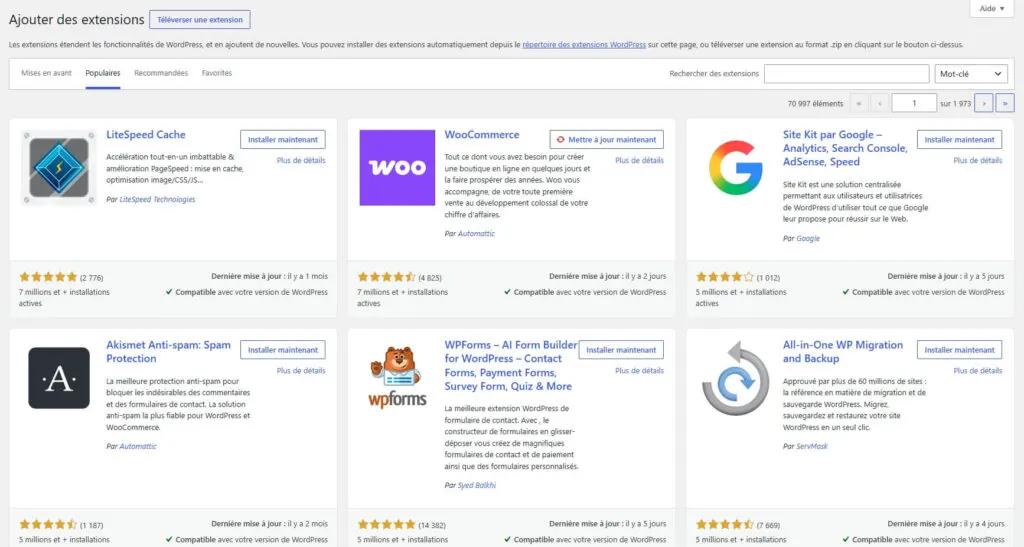The height and width of the screenshot is (547, 1024).
Task: Open Plus de détails for WooCommerce
Action: (x=639, y=161)
